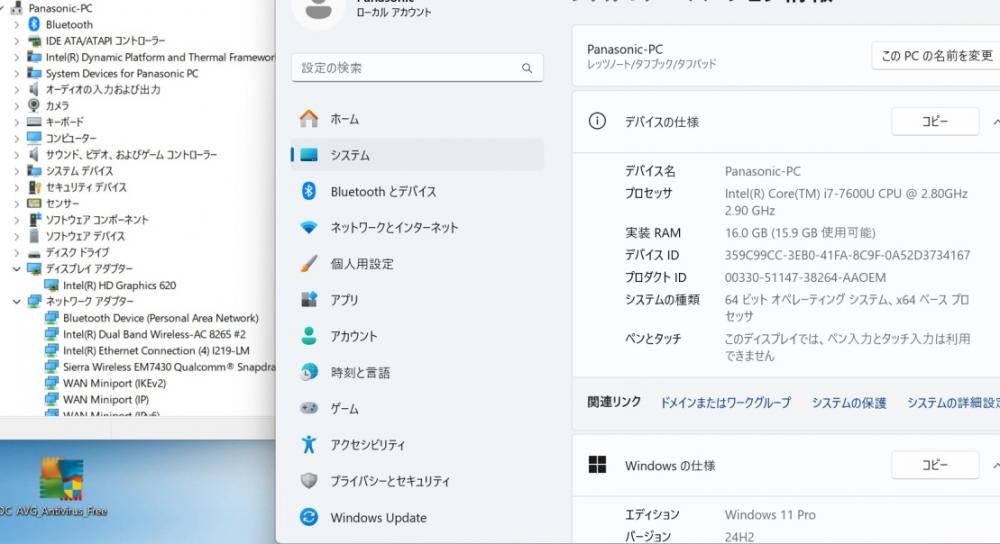1000x544 pixels.
Task: Select Bluetooth Device (Personal Area Network) entry
Action: [x=160, y=318]
